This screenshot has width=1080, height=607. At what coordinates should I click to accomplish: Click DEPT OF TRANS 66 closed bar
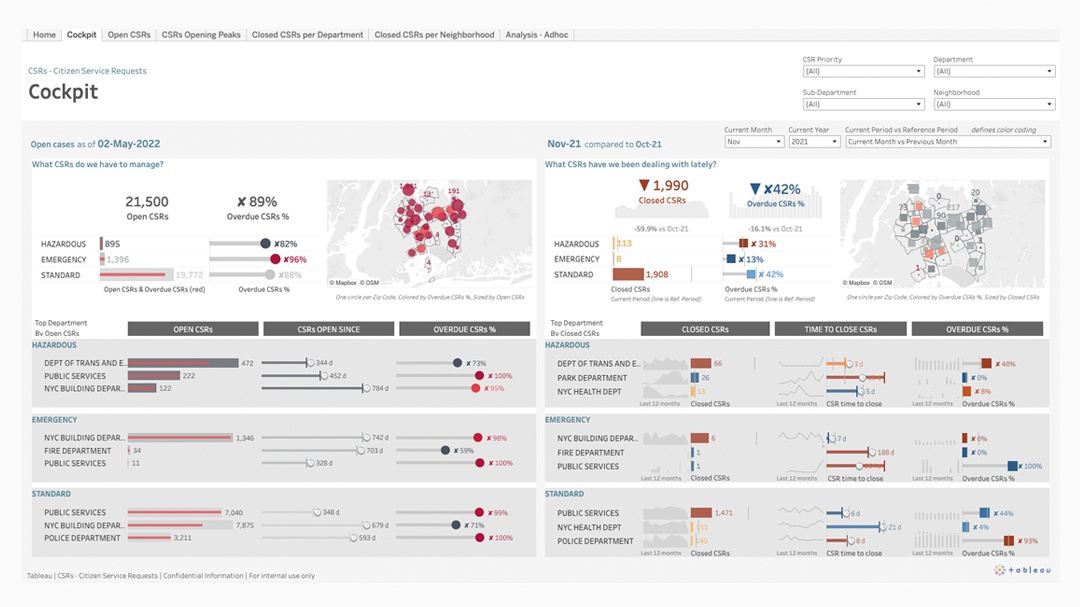pos(701,363)
